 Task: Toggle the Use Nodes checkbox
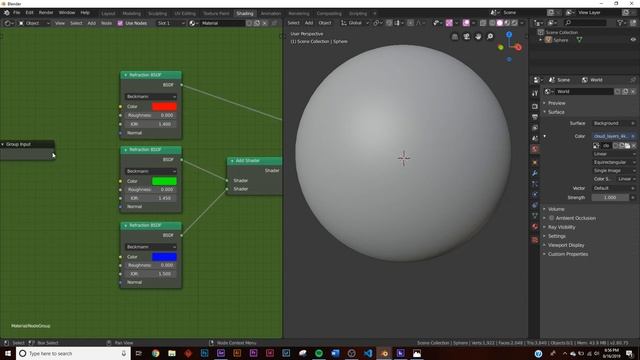(x=120, y=23)
